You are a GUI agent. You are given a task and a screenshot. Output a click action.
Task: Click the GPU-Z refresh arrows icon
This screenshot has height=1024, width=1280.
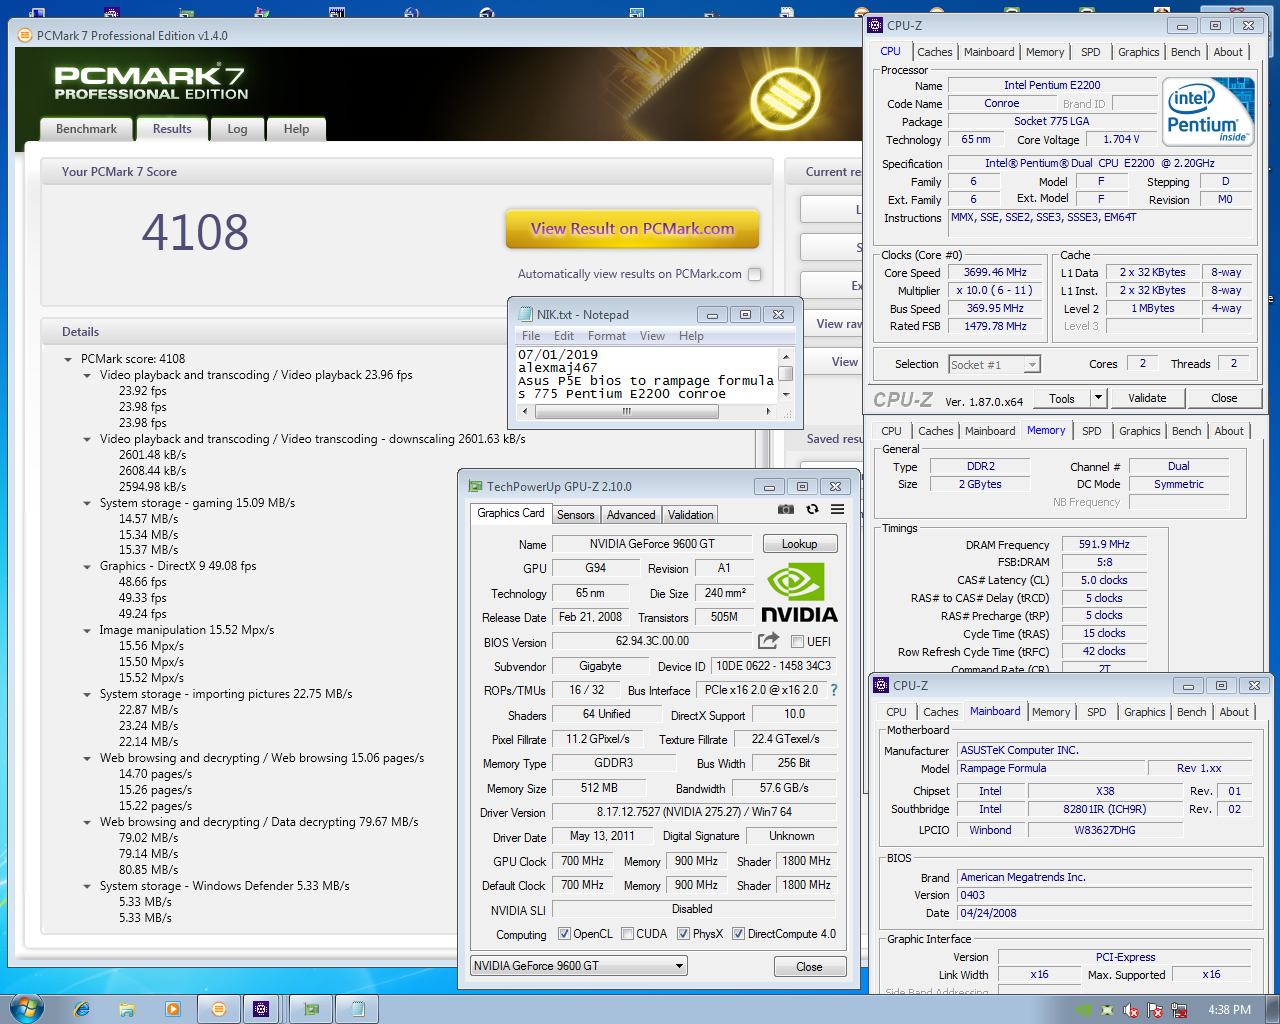click(812, 509)
